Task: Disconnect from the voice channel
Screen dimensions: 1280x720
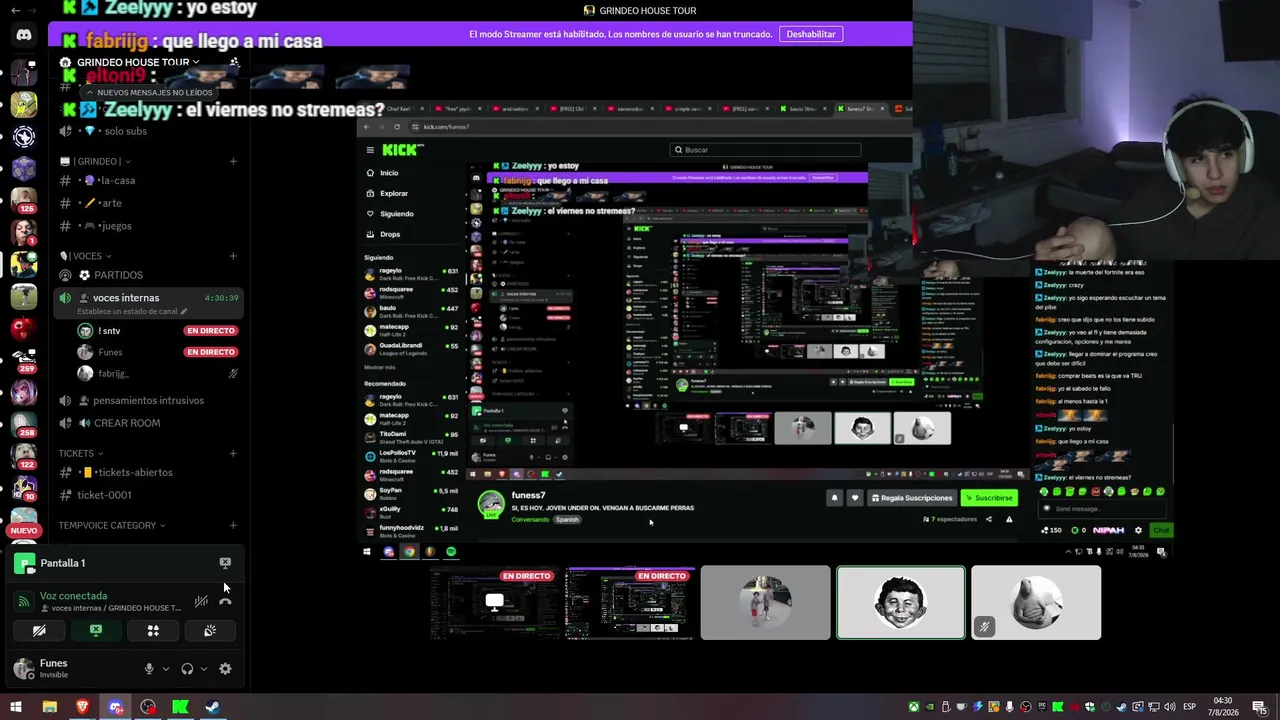Action: coord(225,601)
